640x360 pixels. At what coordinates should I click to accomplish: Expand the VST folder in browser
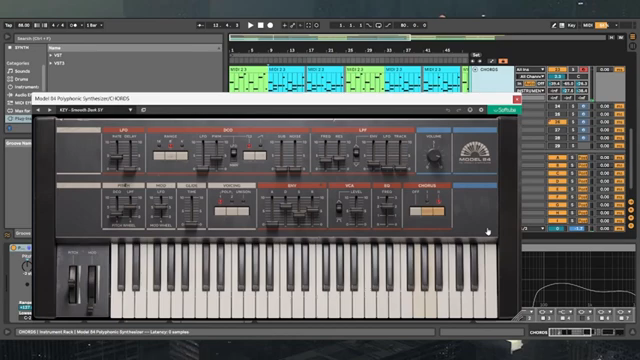tap(51, 55)
